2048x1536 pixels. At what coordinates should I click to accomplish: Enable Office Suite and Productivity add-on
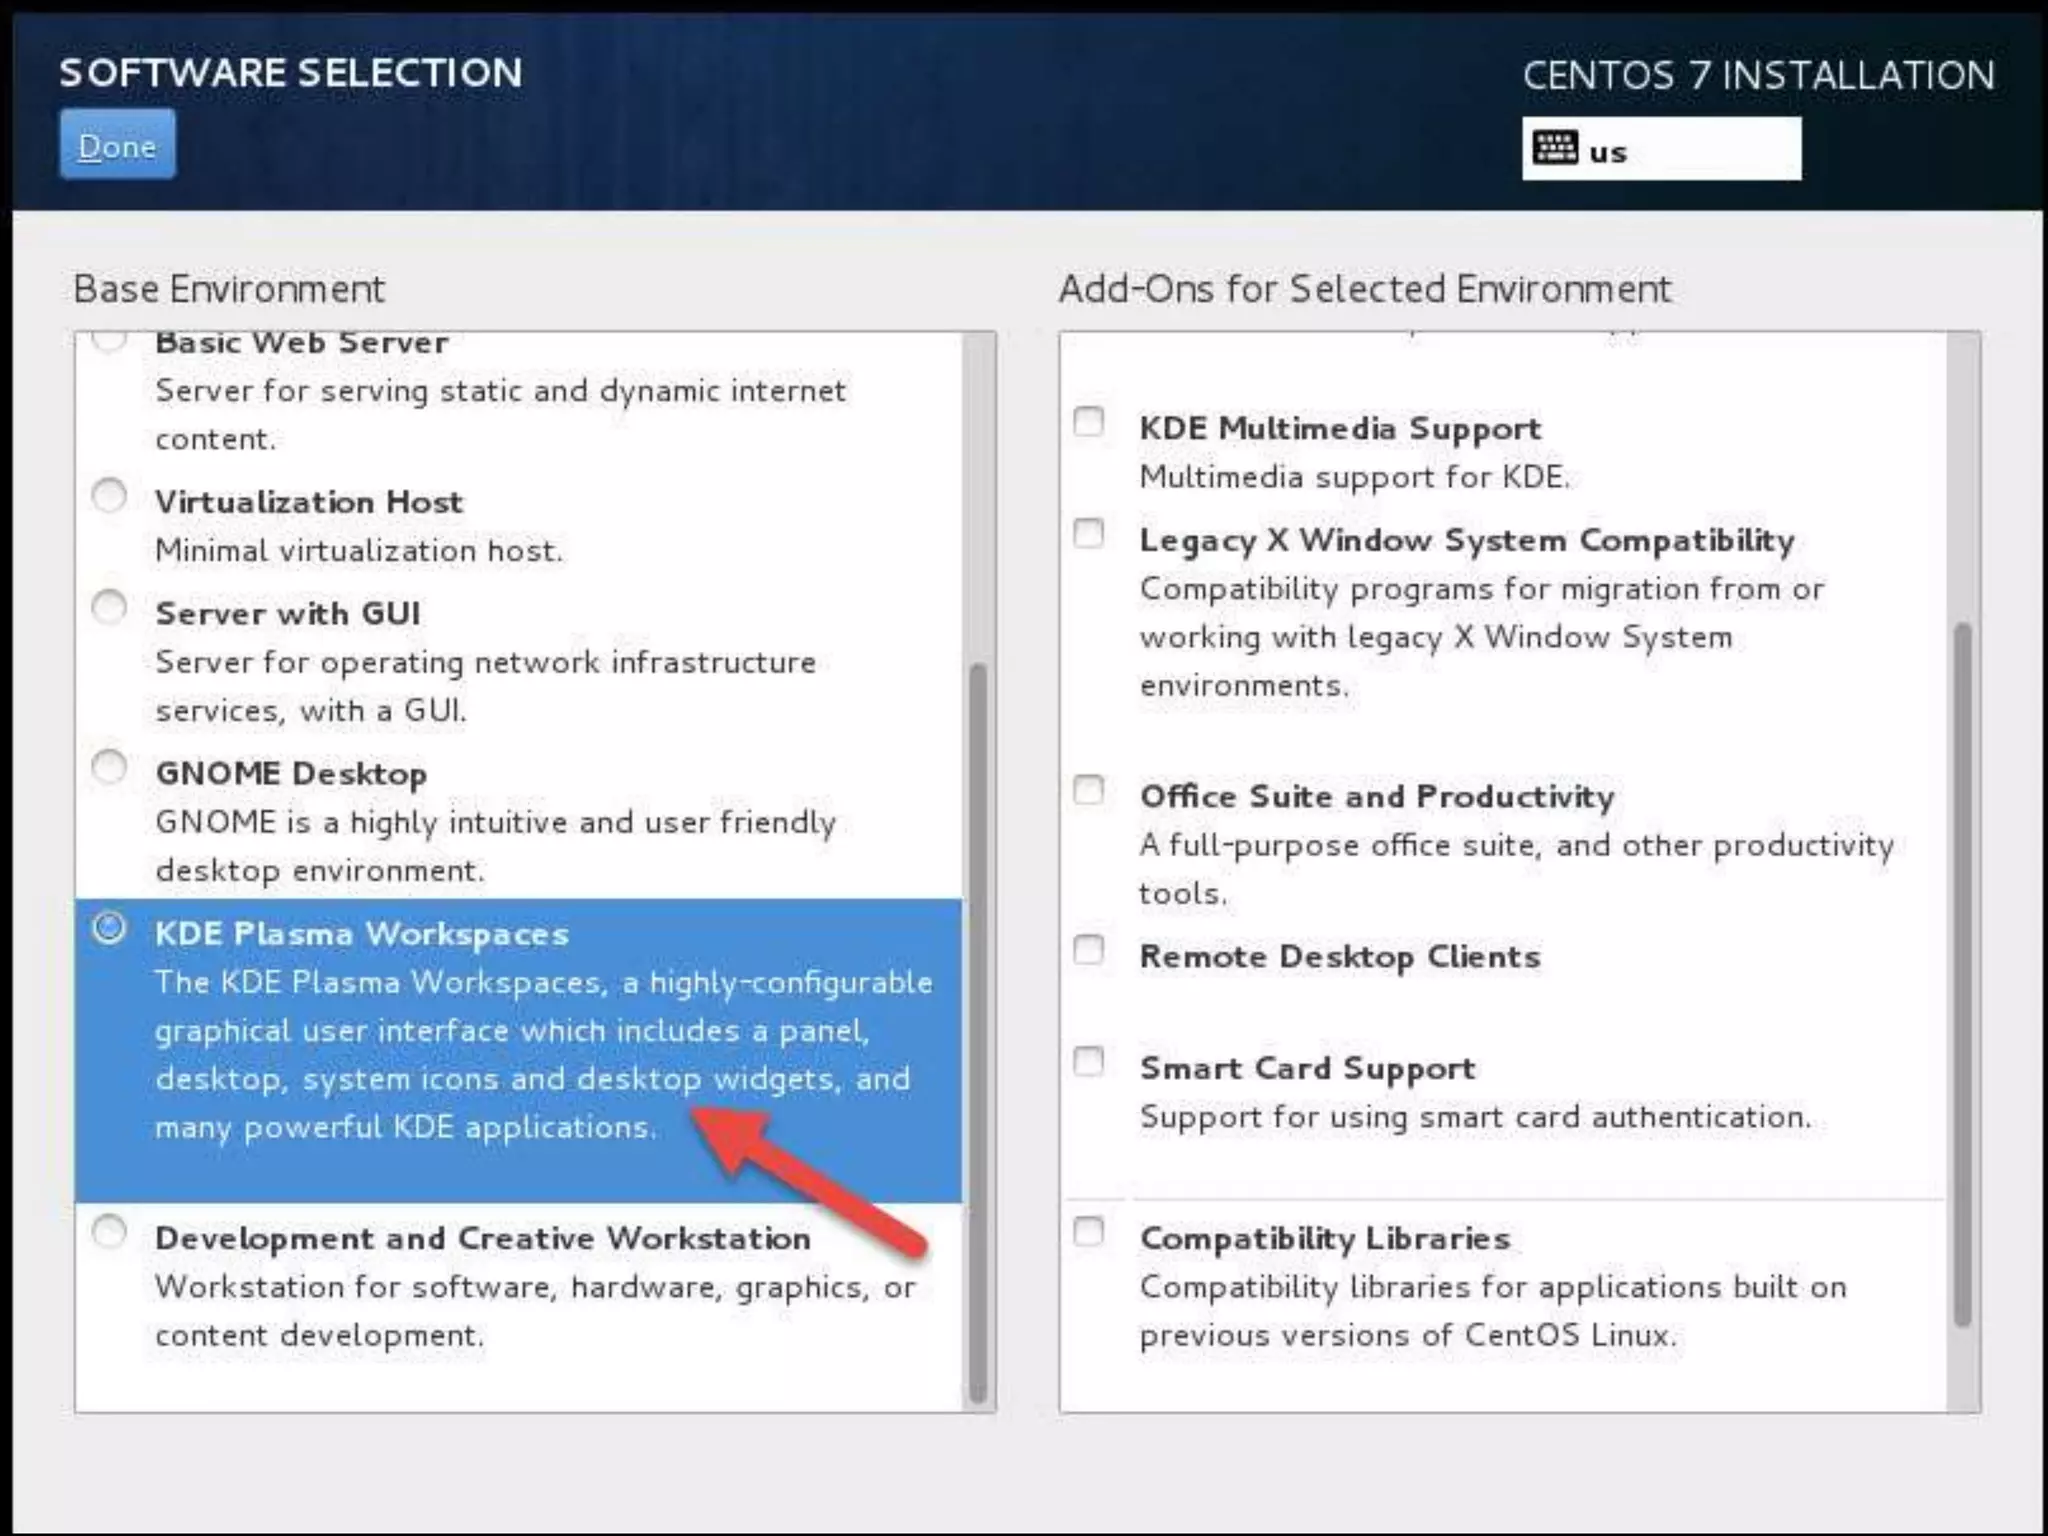pos(1088,790)
